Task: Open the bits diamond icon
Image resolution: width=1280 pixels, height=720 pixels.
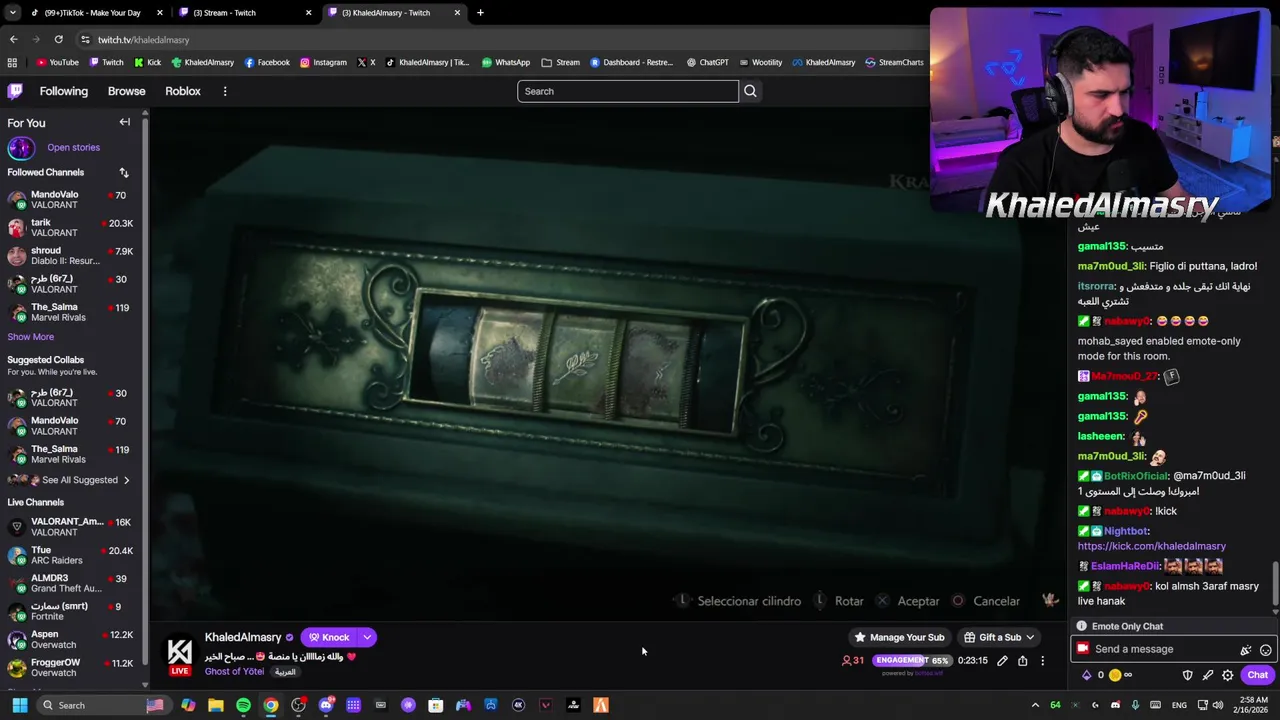Action: coord(1087,675)
